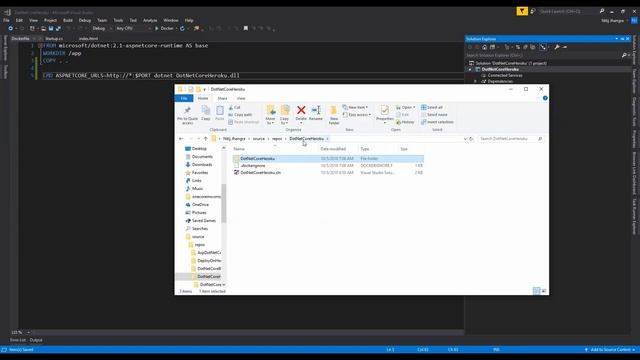Click the Error List tab at bottom
The width and height of the screenshot is (640, 360).
coord(18,340)
